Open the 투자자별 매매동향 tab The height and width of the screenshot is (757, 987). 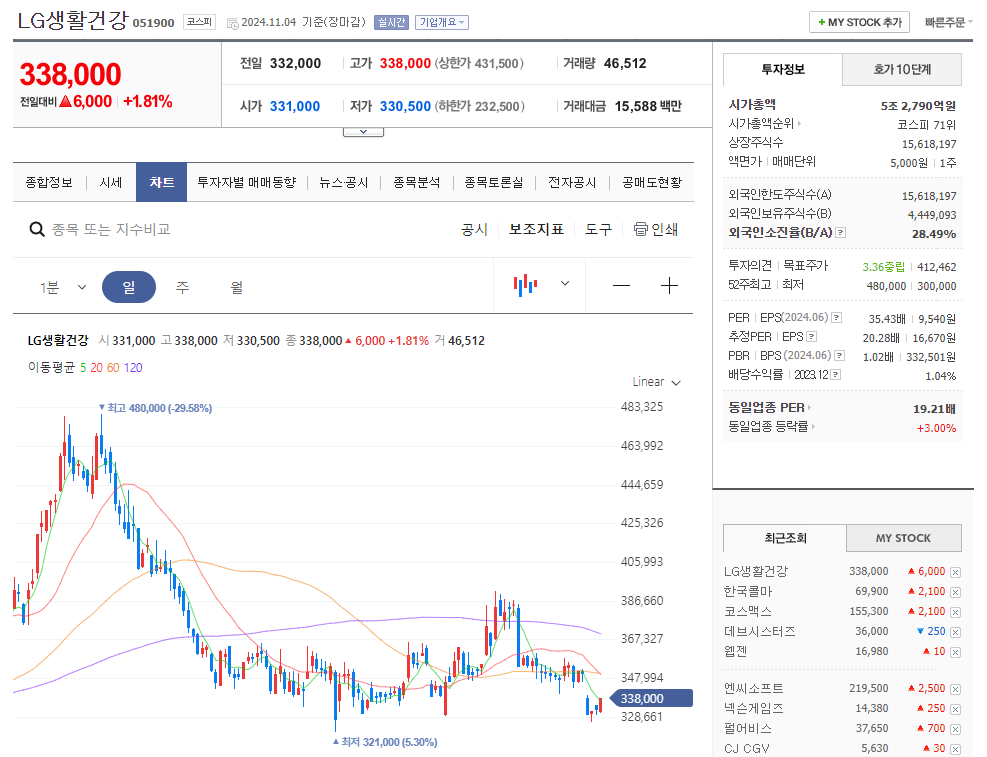(x=247, y=182)
